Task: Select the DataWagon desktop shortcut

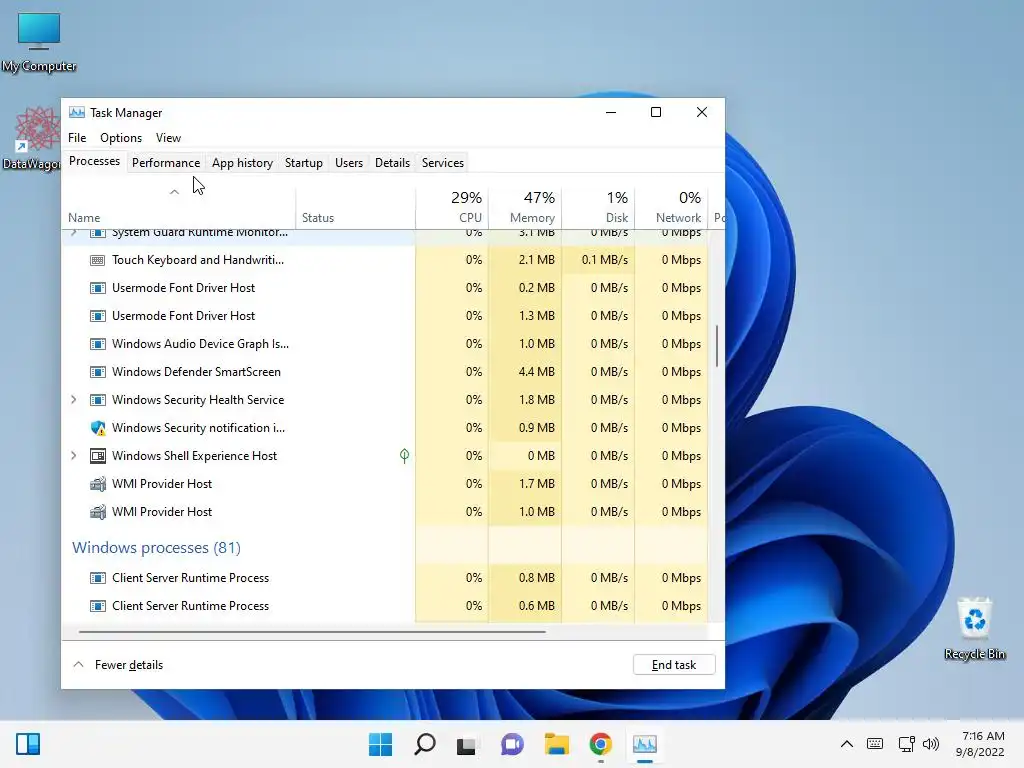Action: pyautogui.click(x=31, y=139)
